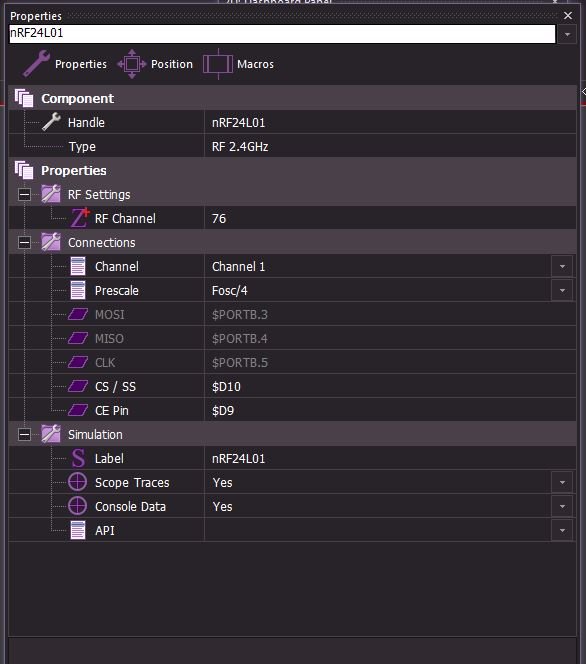
Task: Open the Scope Traces dropdown arrow
Action: 562,482
